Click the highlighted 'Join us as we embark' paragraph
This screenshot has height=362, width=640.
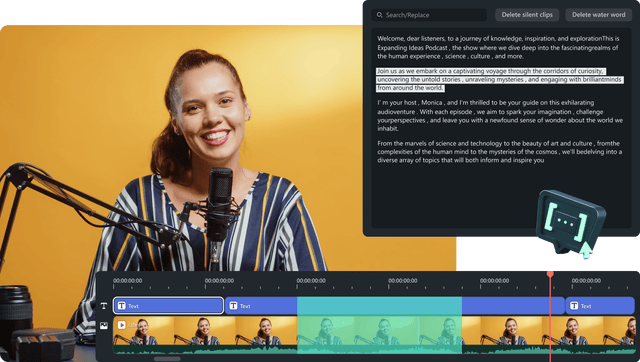pyautogui.click(x=499, y=80)
